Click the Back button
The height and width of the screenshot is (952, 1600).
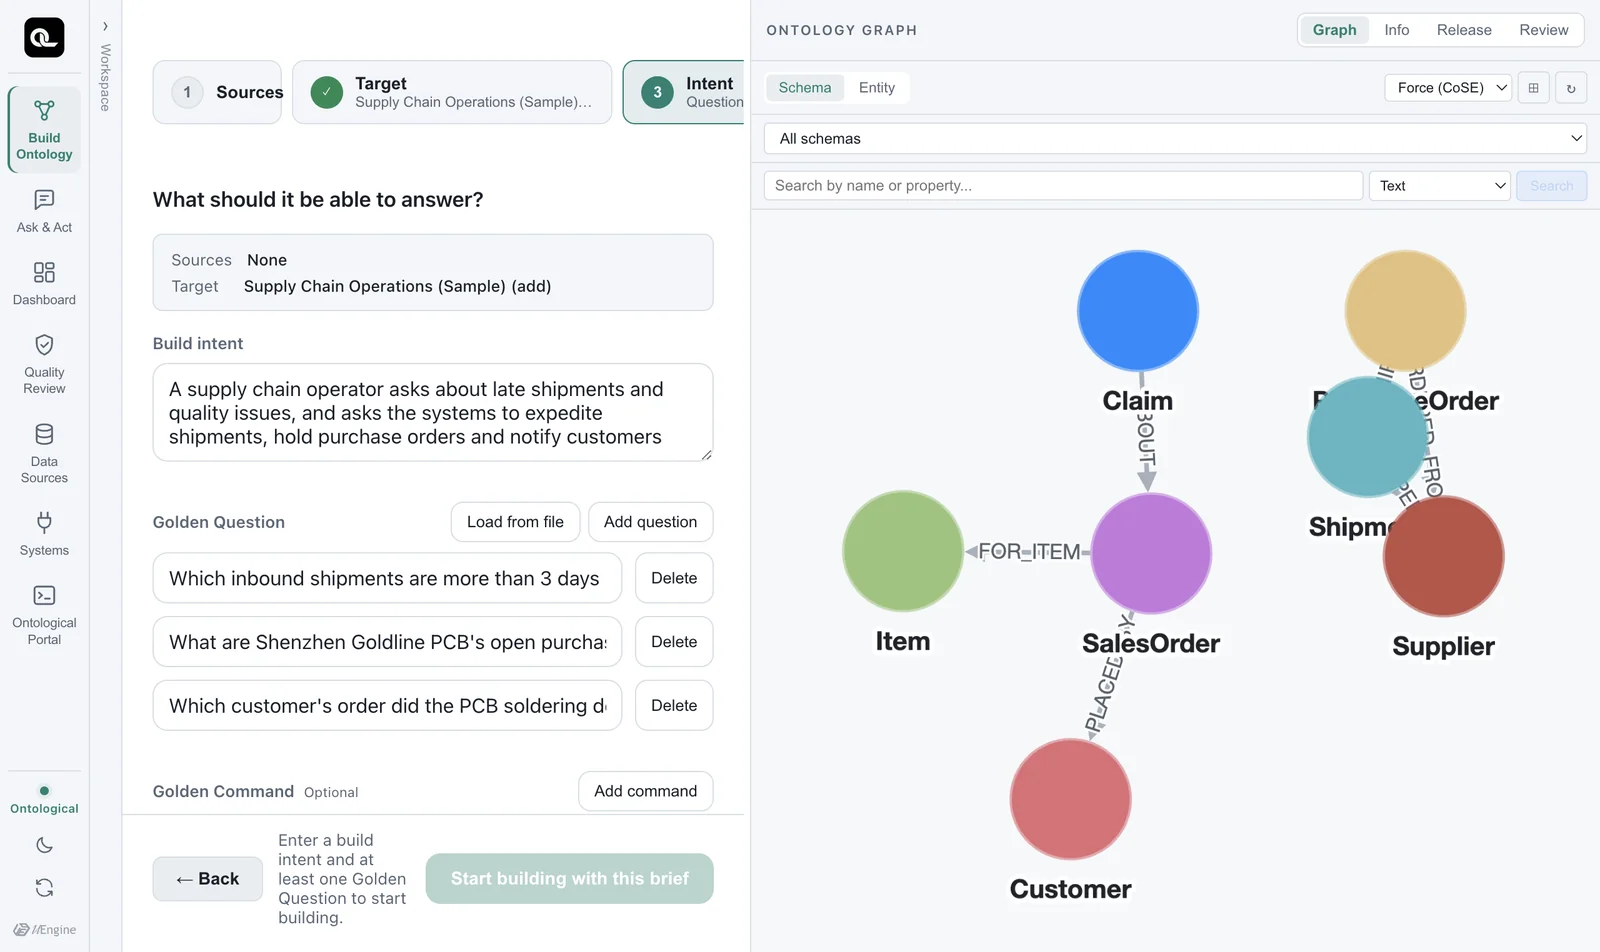click(208, 879)
